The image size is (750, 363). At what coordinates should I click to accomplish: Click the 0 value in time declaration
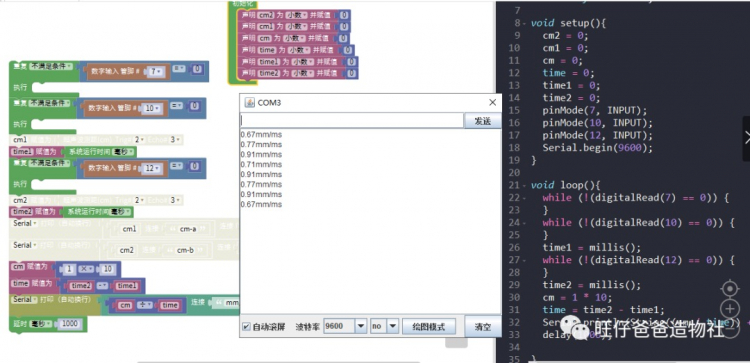point(348,50)
